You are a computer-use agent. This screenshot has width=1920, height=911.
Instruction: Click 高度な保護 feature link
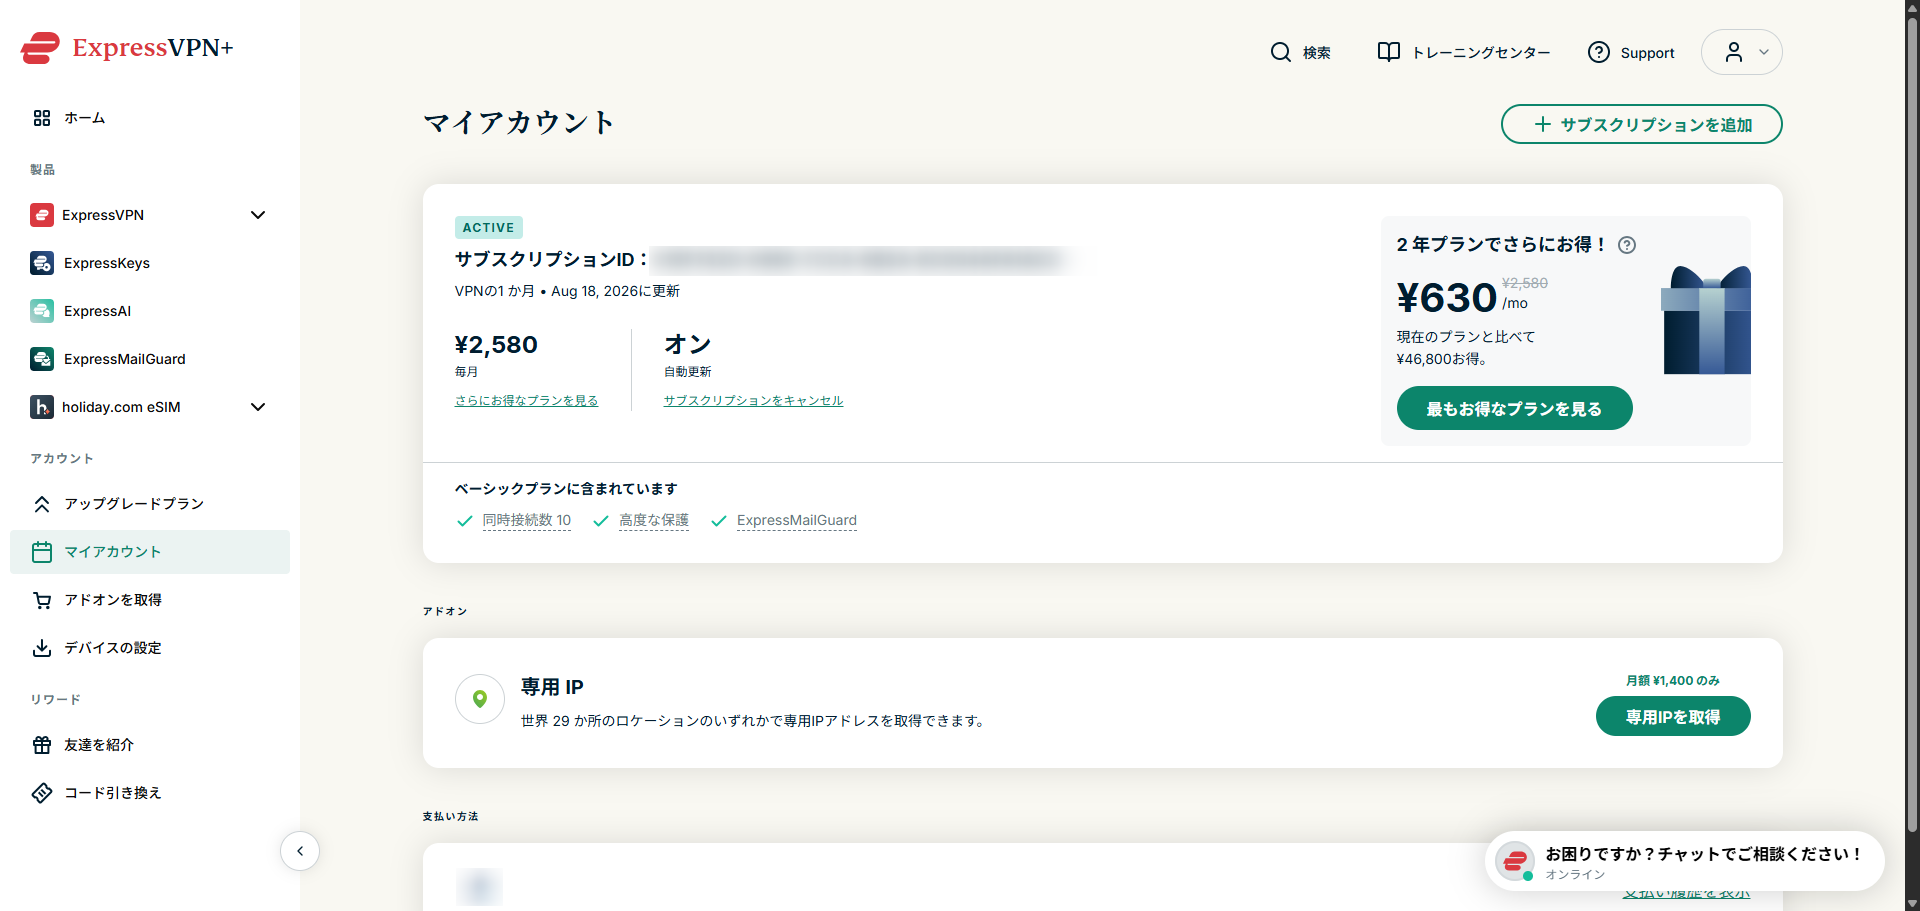(x=653, y=520)
